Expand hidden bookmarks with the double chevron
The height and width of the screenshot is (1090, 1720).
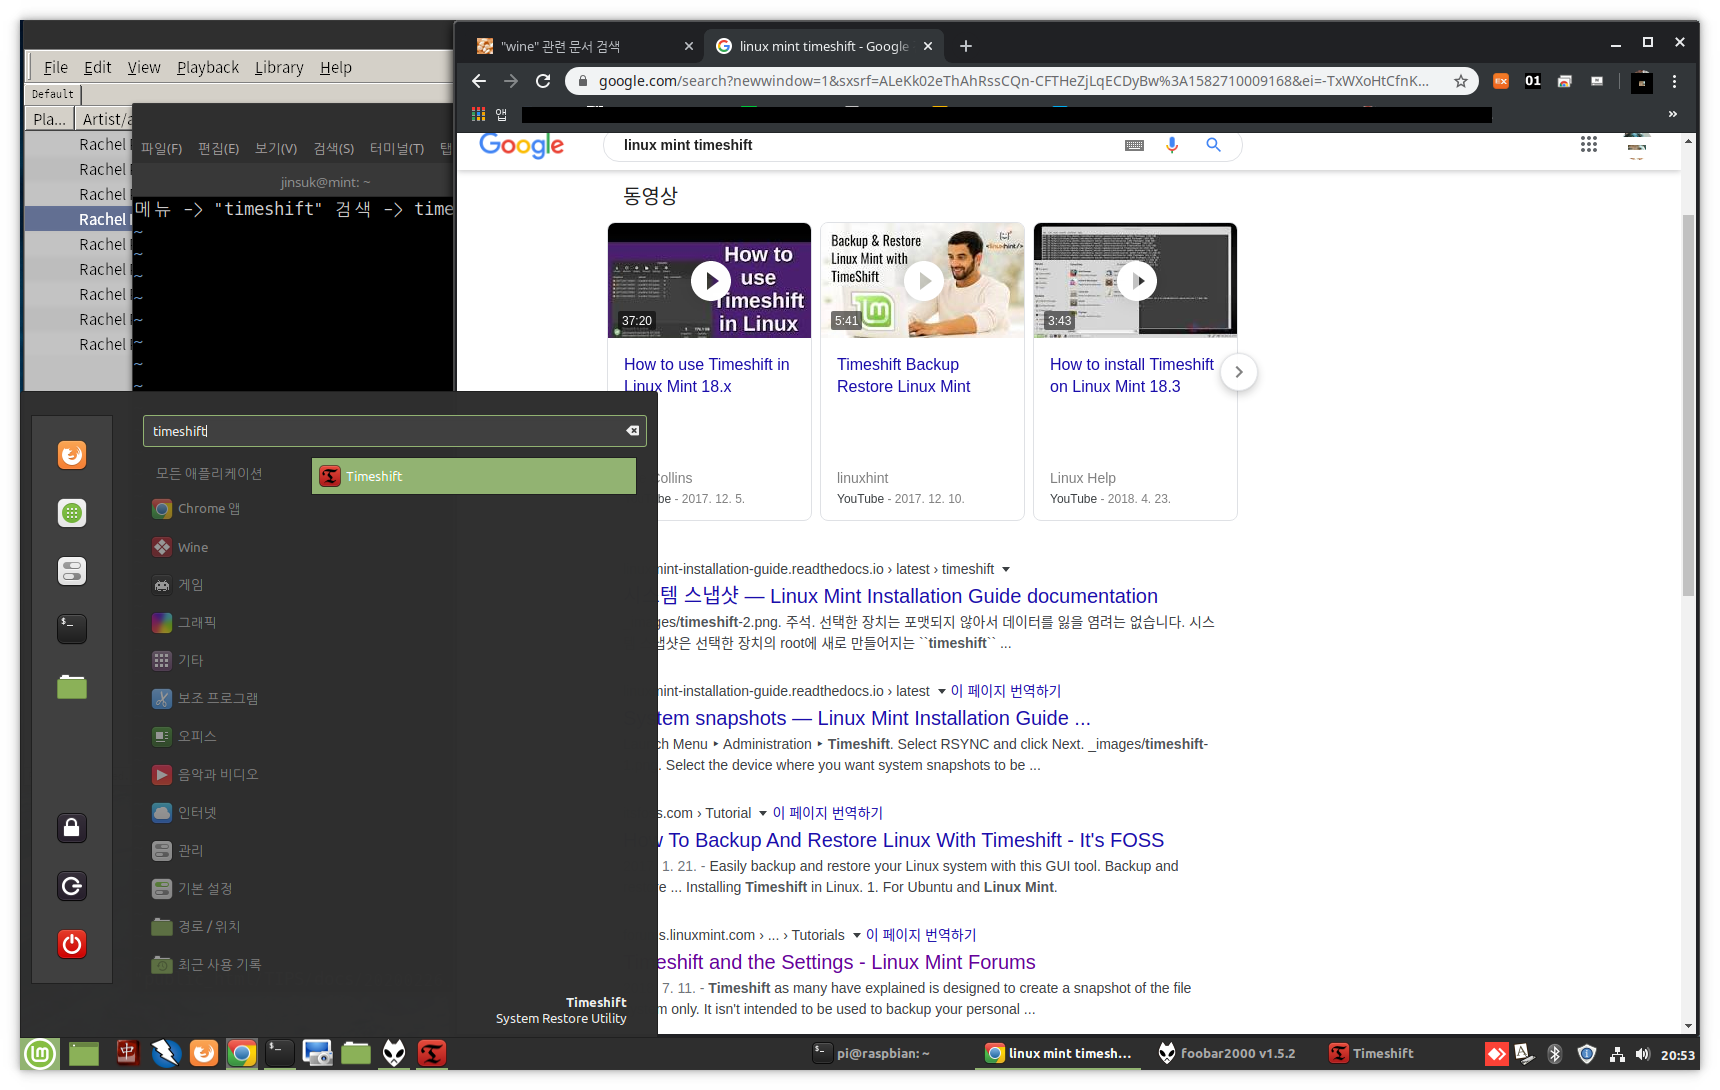[1673, 114]
